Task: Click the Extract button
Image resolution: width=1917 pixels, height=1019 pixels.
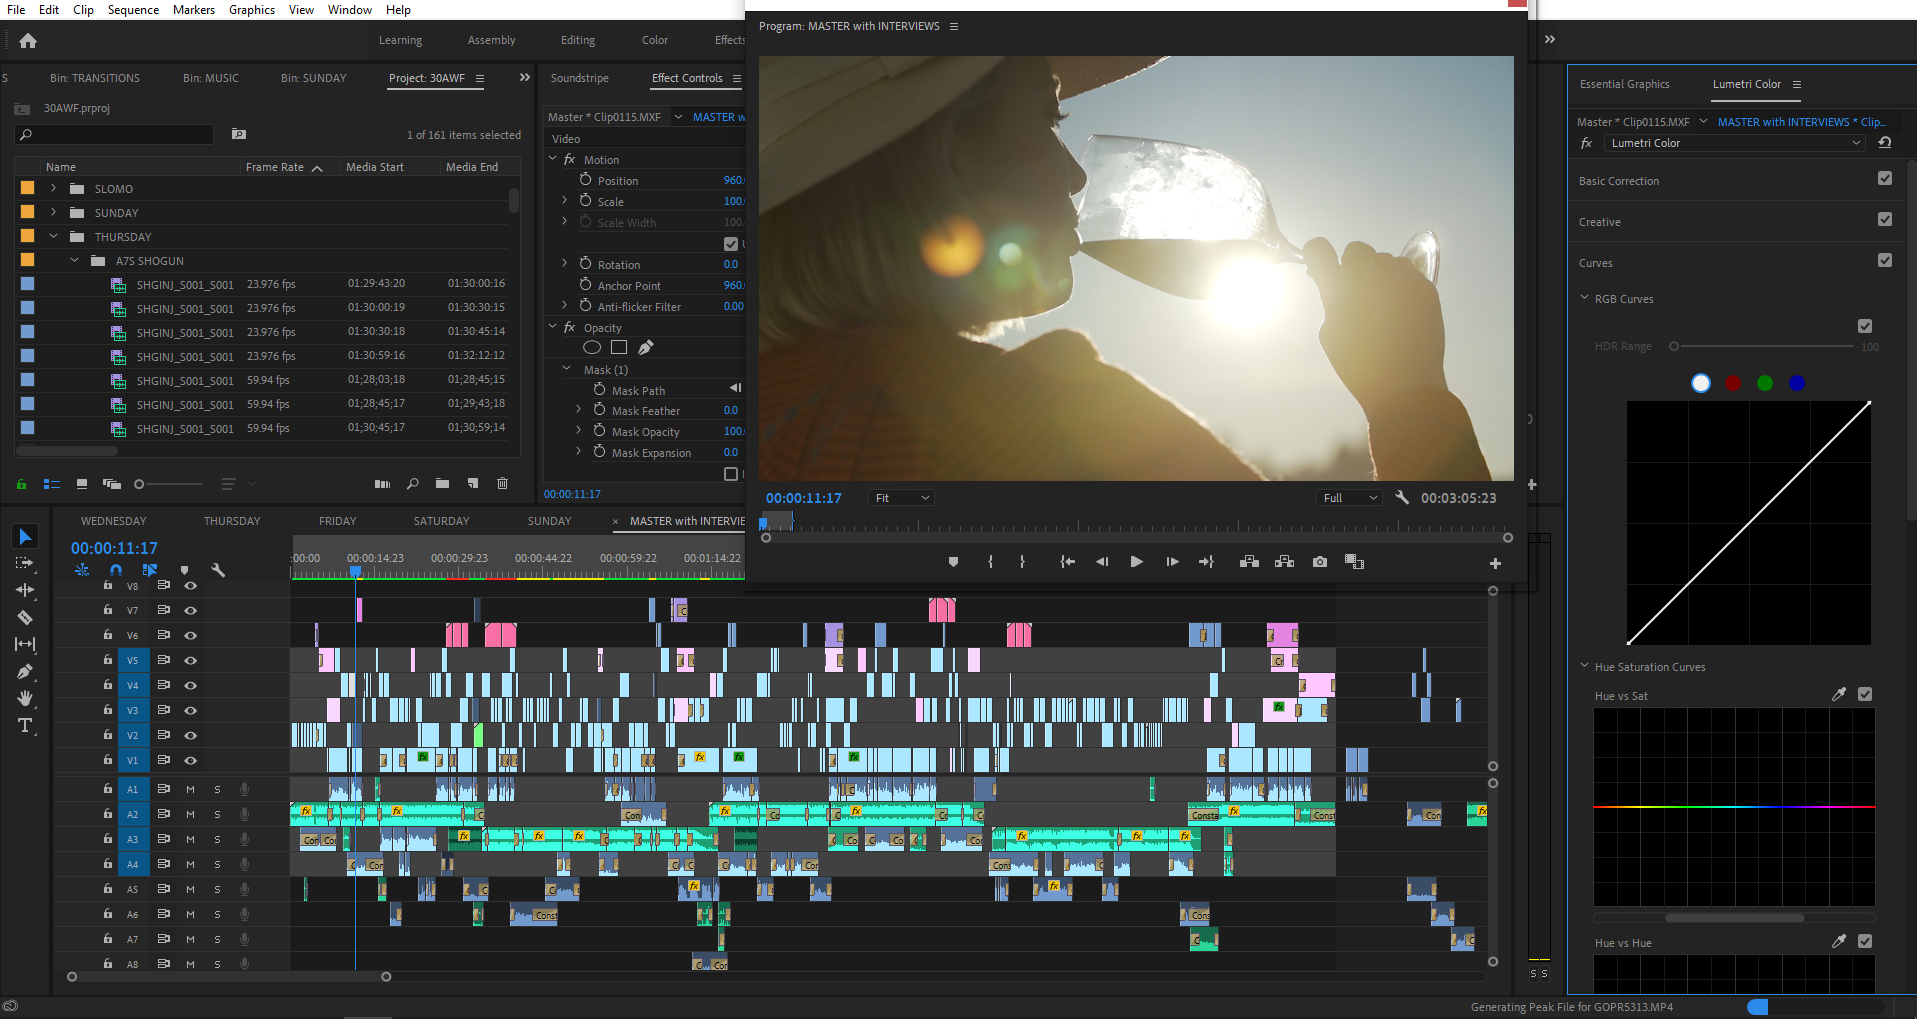Action: (x=1284, y=562)
